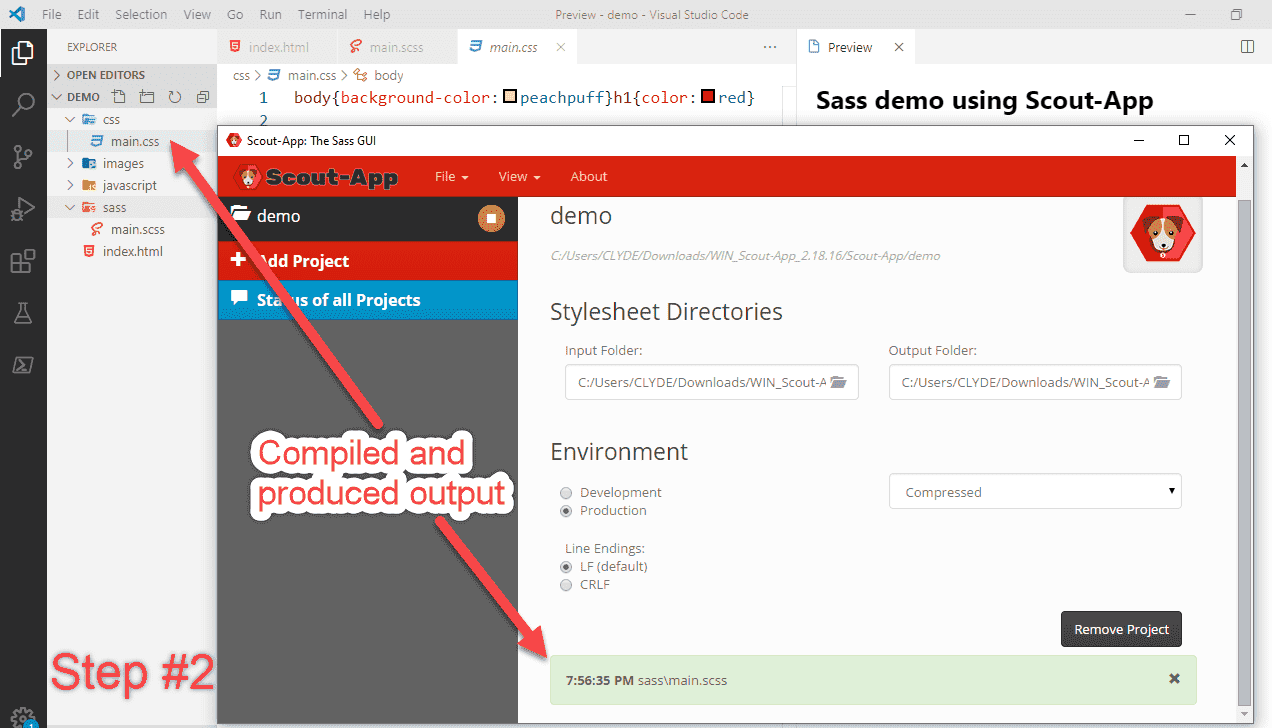
Task: Click the demo project Scout mascot icon
Action: pyautogui.click(x=1162, y=236)
